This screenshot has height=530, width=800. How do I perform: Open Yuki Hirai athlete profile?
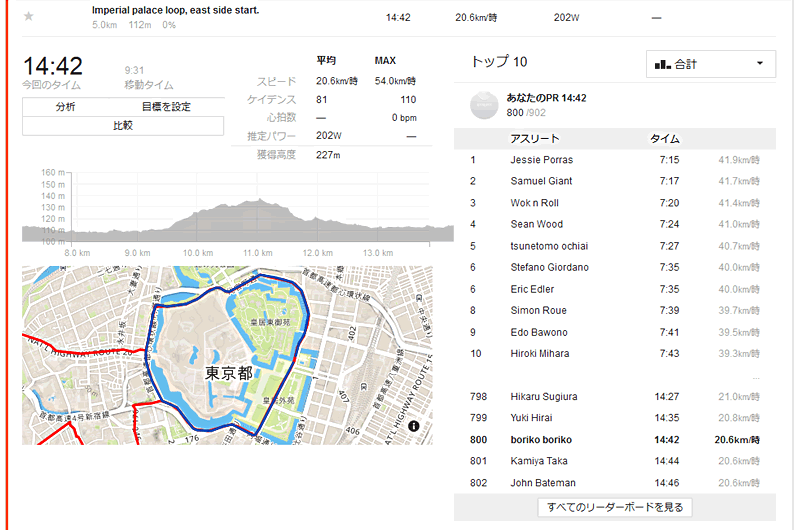click(x=531, y=417)
